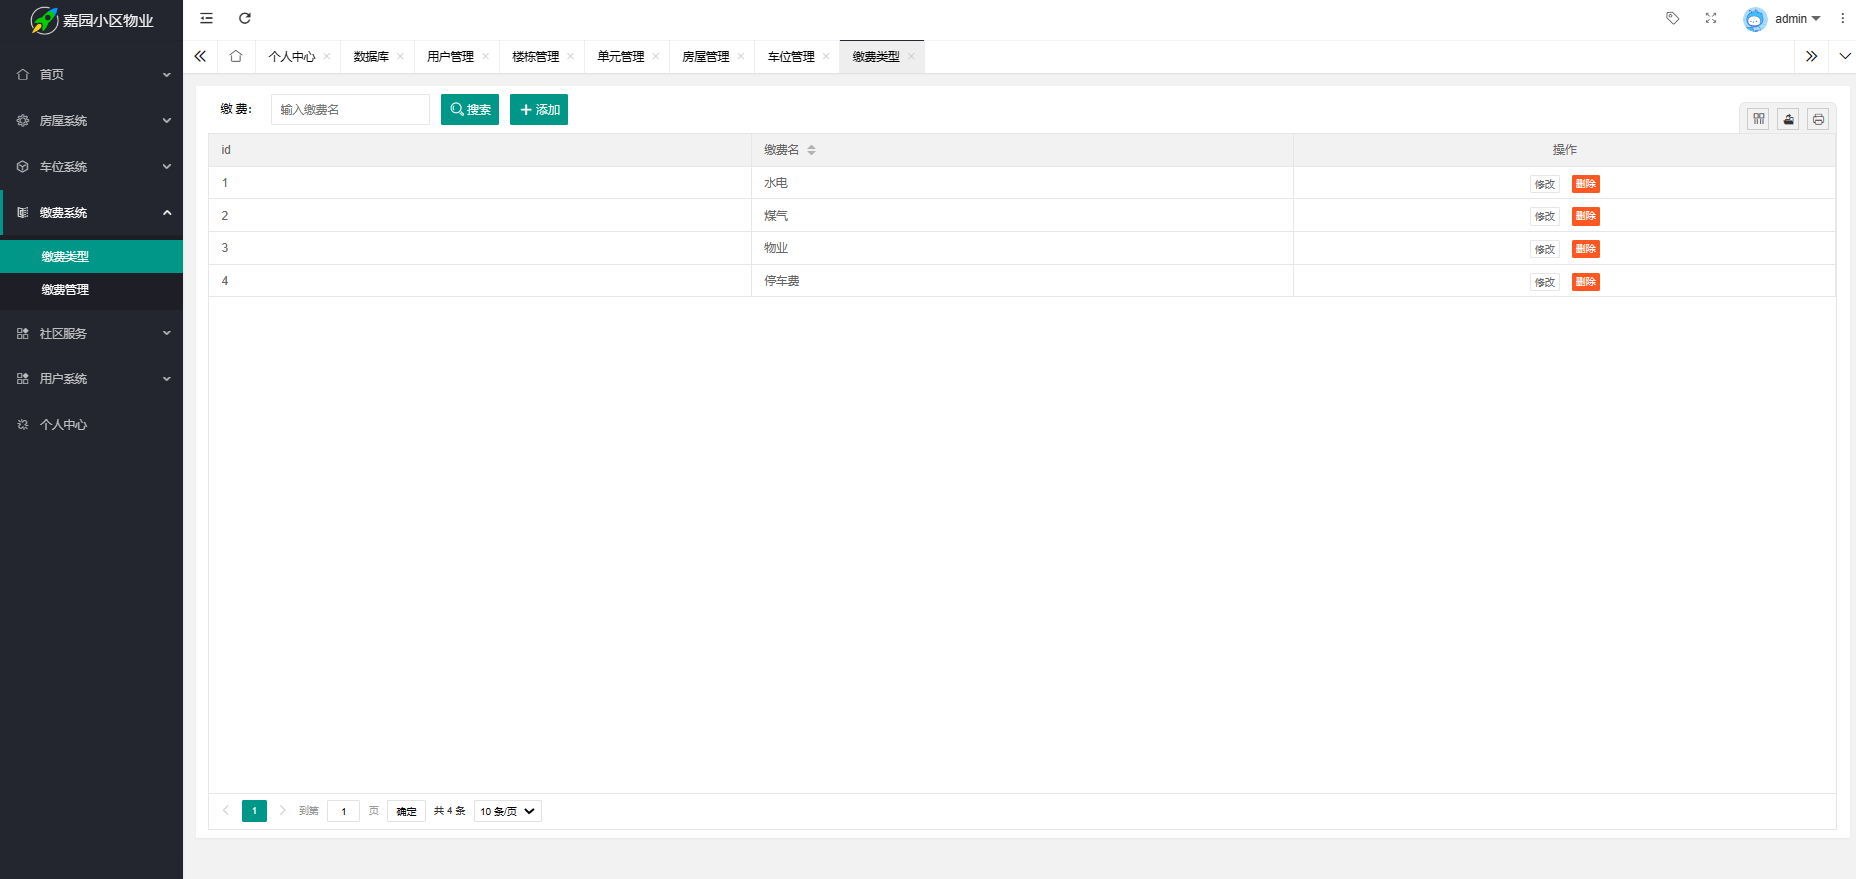Expand the 车位系统 sidebar menu
1856x879 pixels.
pos(91,167)
